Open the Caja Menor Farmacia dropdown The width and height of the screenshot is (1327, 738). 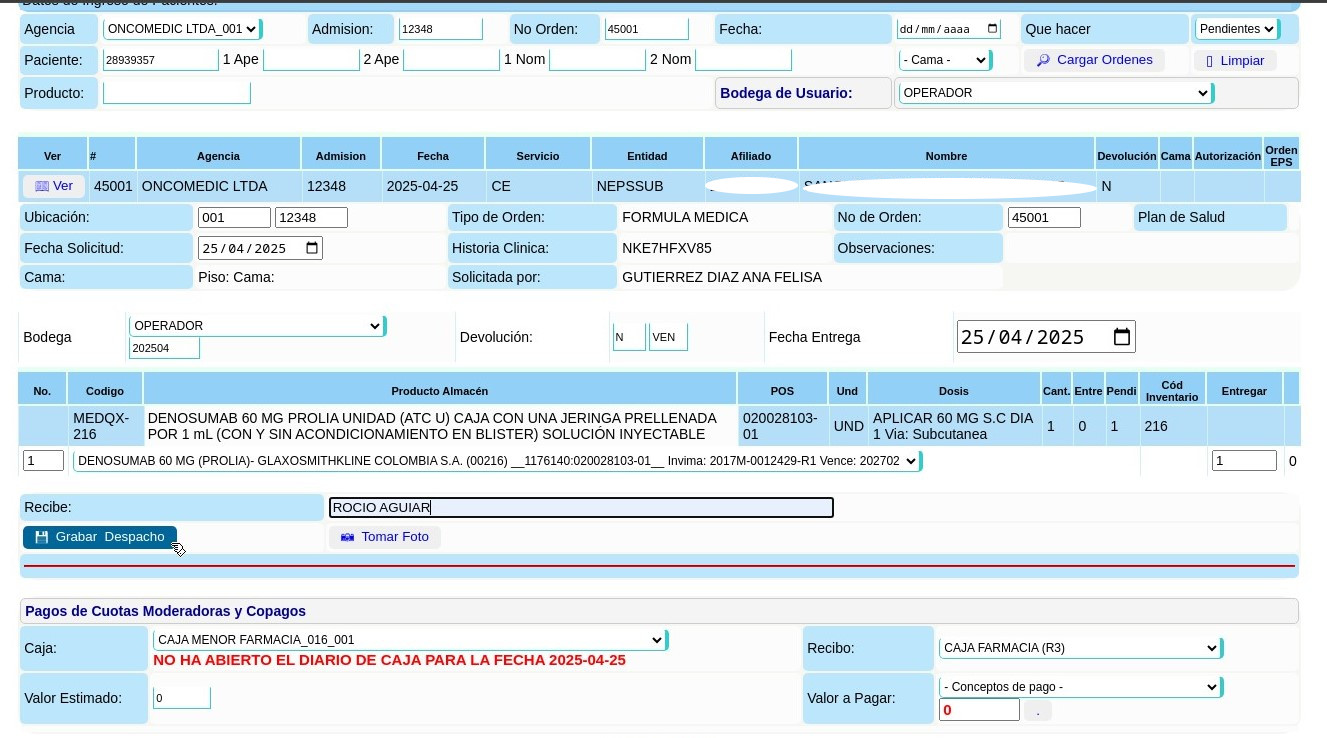coord(409,640)
